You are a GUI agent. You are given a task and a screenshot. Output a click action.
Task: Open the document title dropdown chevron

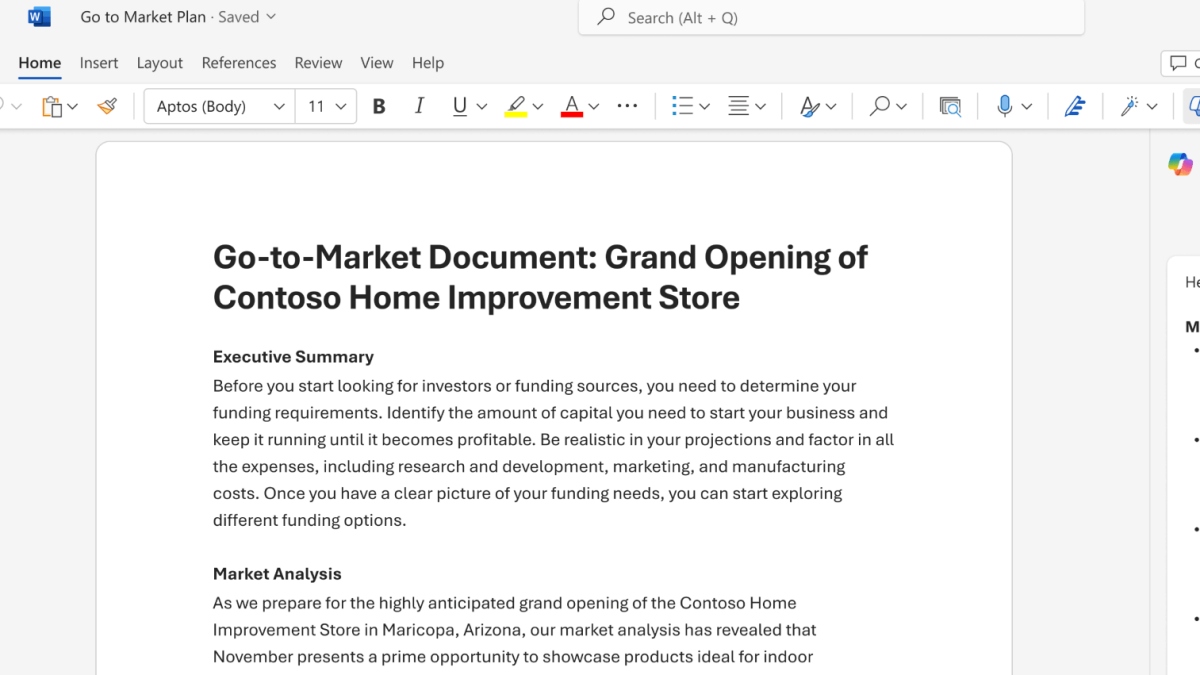[x=271, y=17]
